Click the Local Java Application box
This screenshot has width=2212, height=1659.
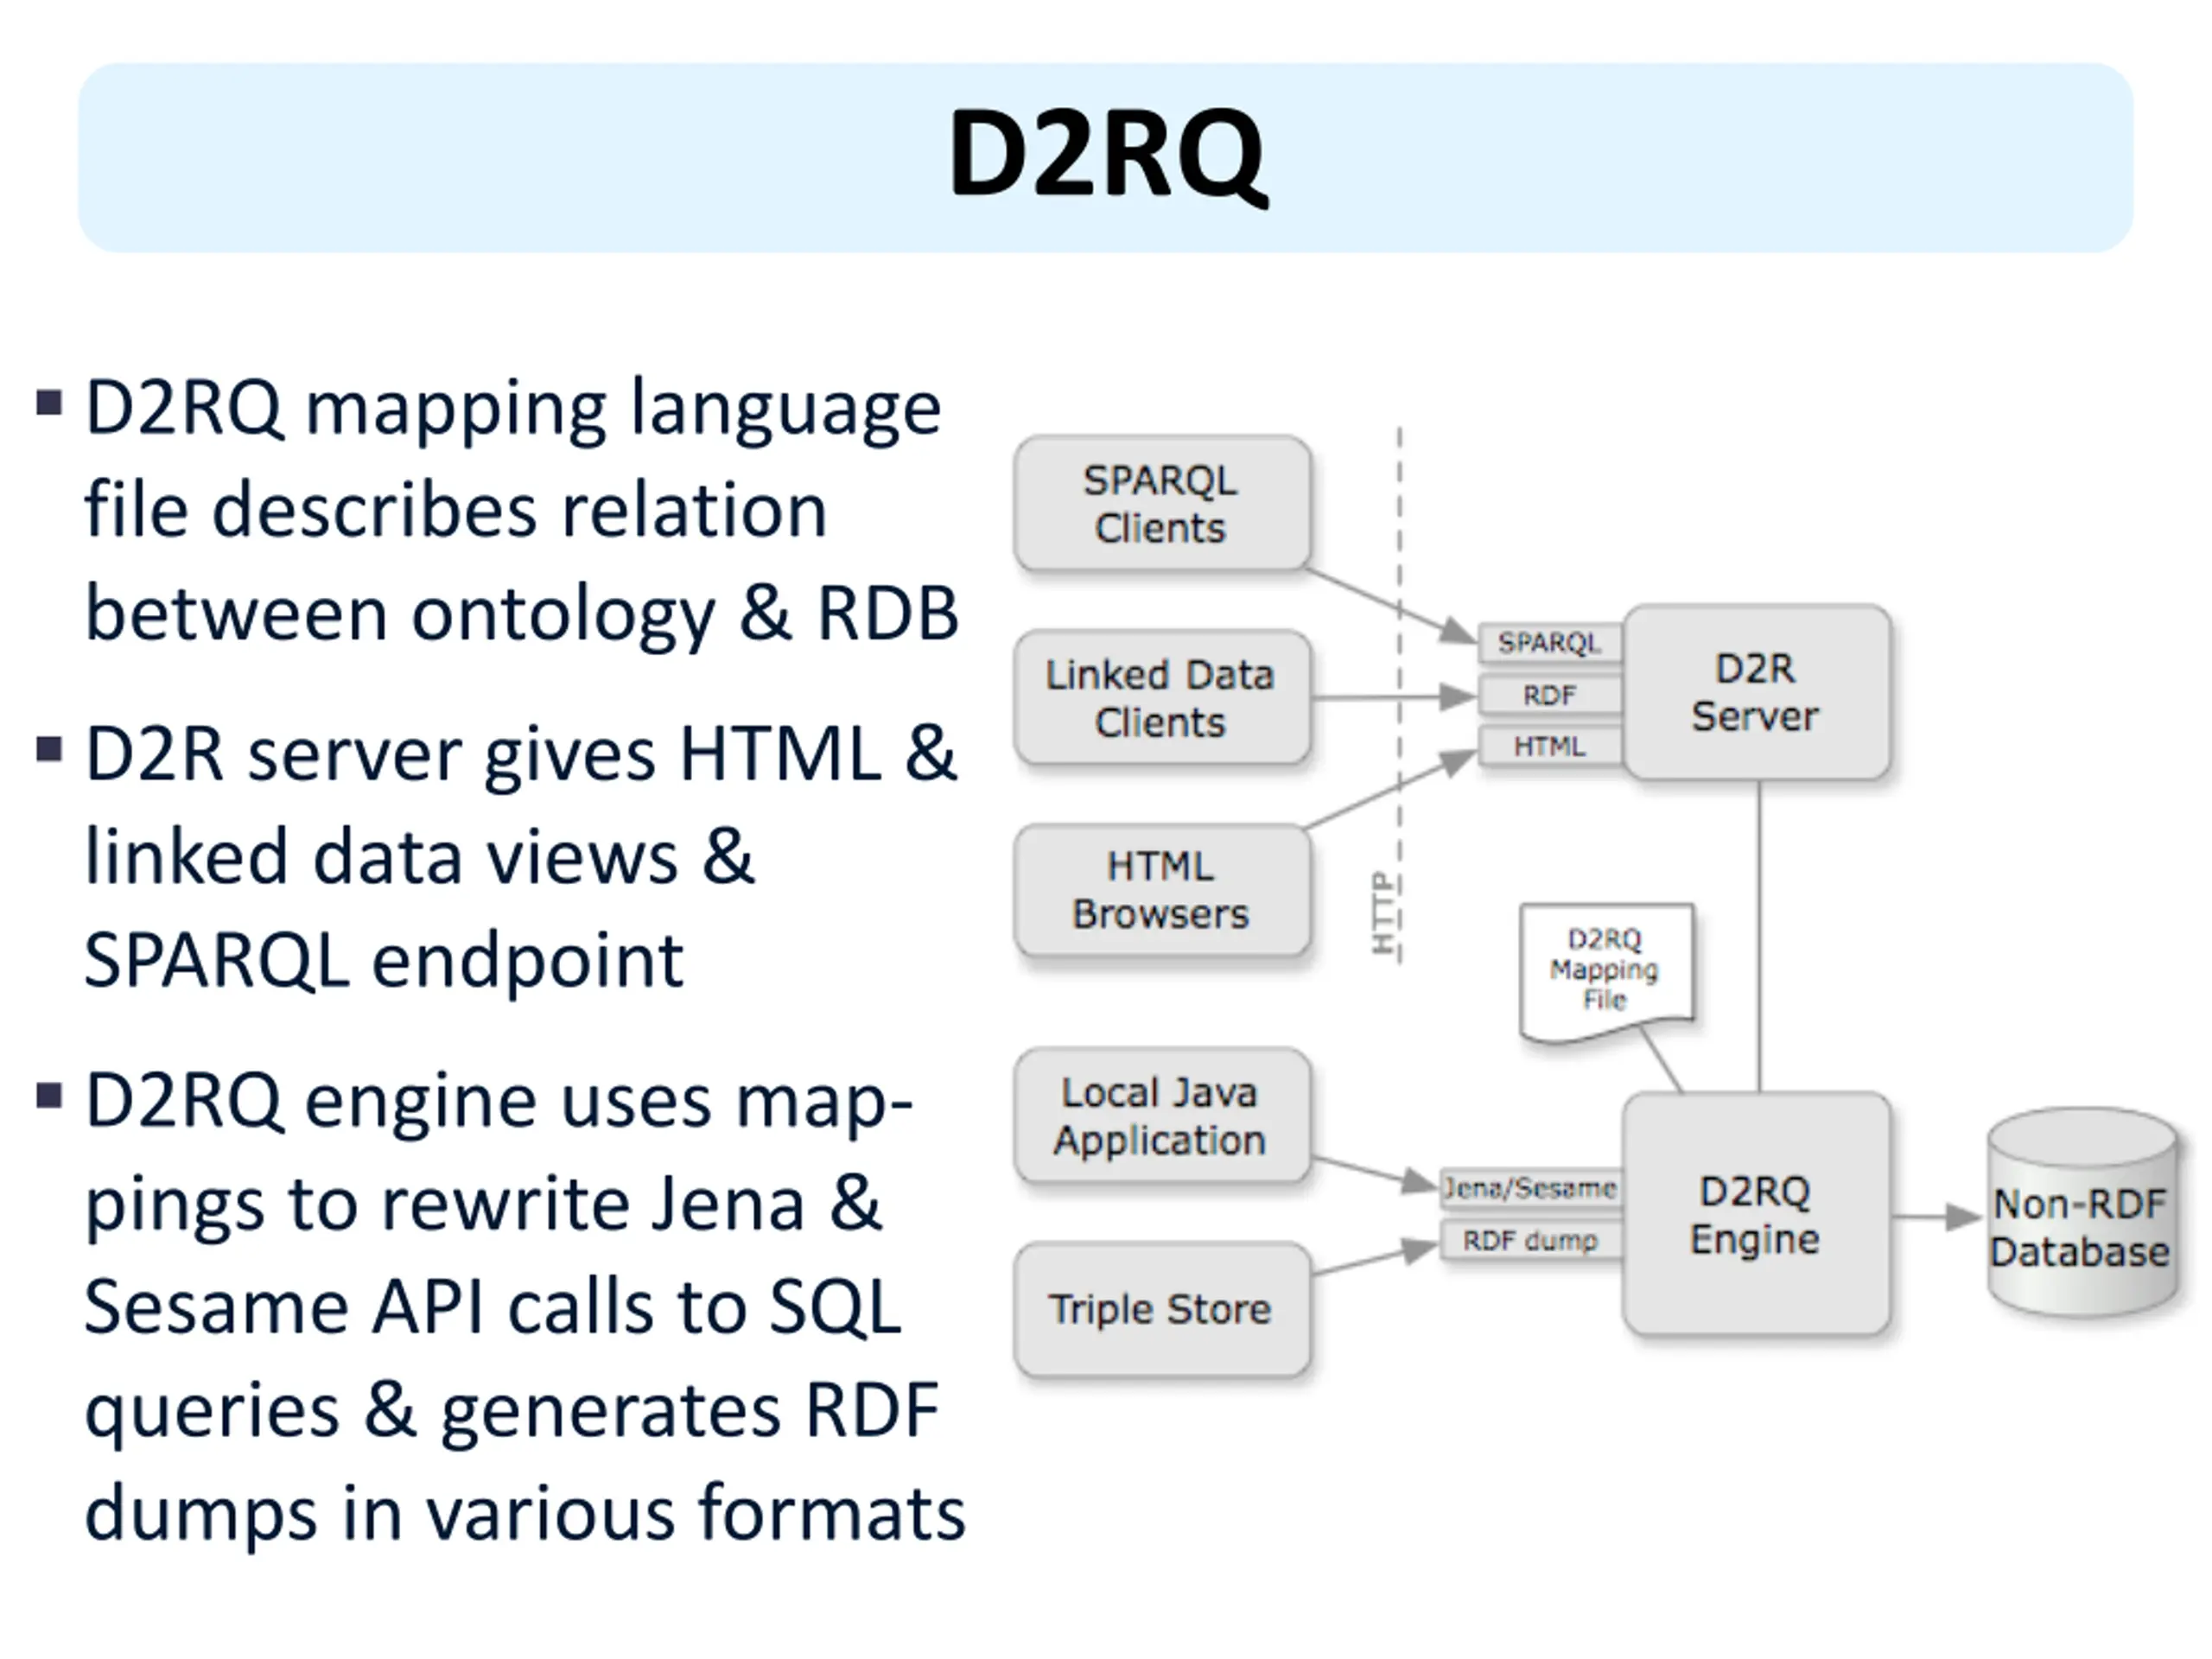point(1161,1116)
